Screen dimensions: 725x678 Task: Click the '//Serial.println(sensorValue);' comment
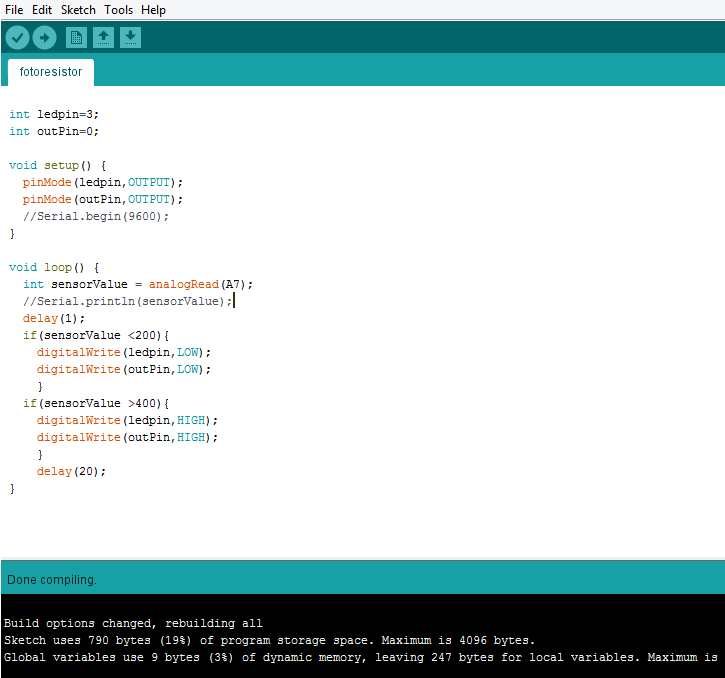point(128,302)
